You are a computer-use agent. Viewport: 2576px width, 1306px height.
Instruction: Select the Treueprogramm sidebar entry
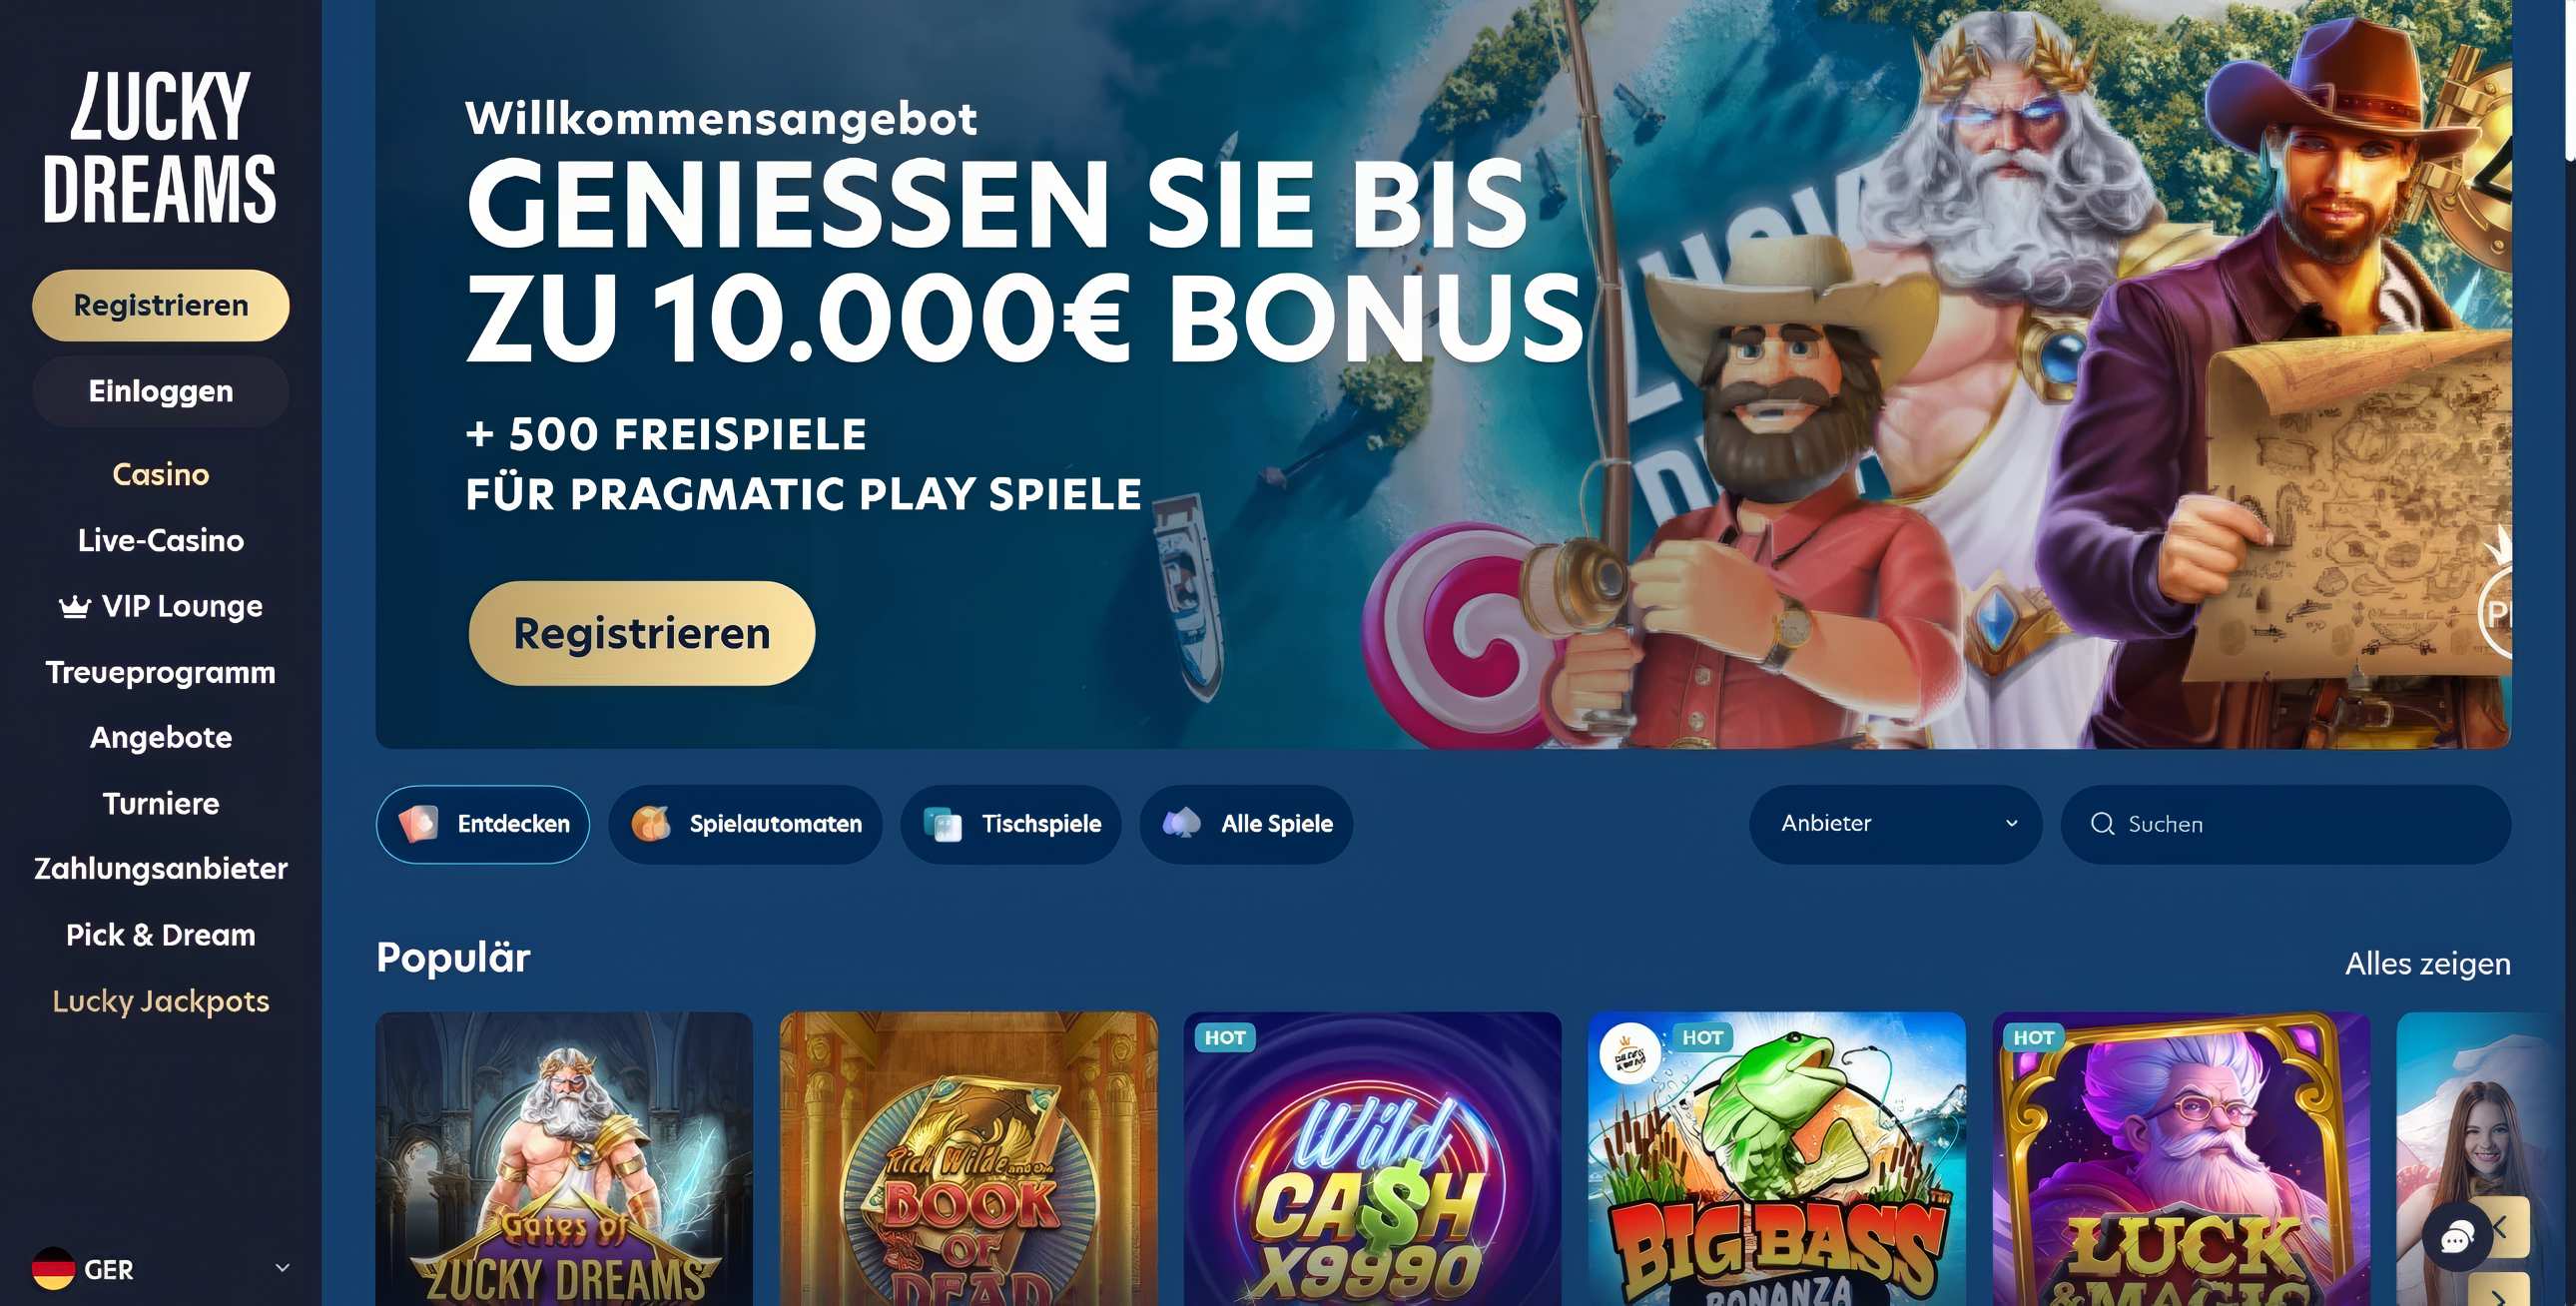[161, 672]
